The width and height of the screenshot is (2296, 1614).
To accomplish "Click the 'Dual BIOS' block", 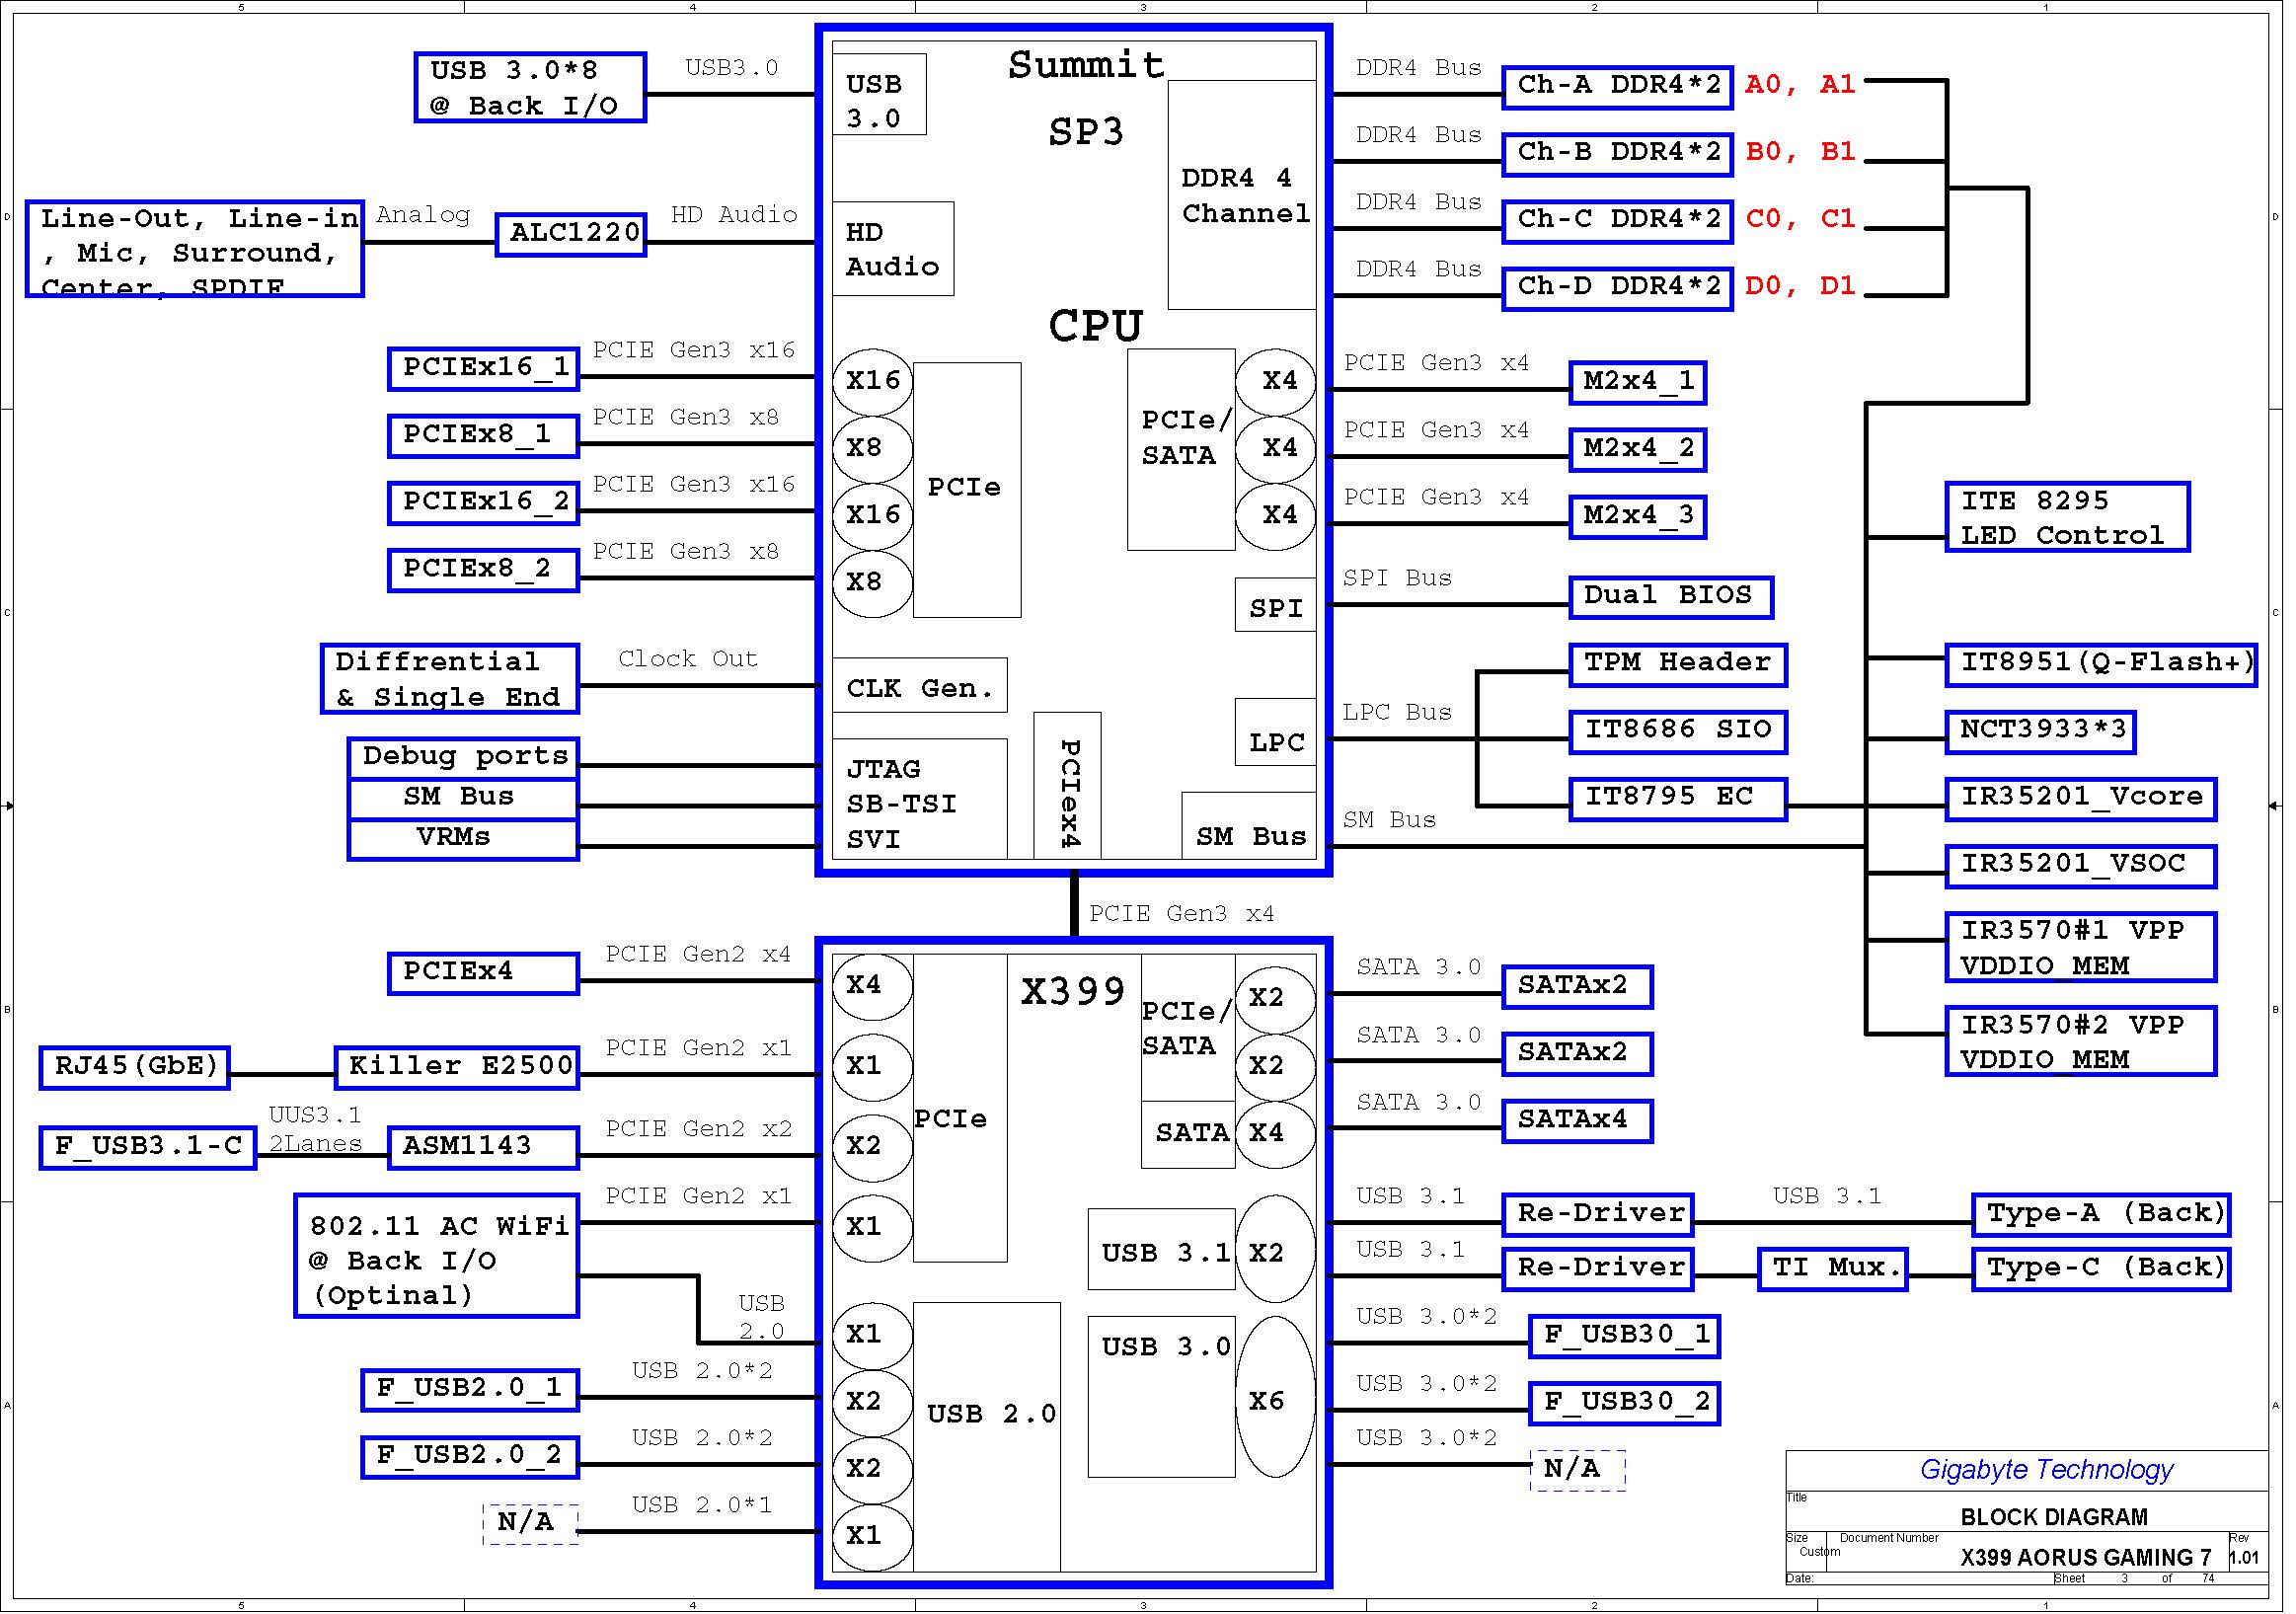I will pos(1671,598).
